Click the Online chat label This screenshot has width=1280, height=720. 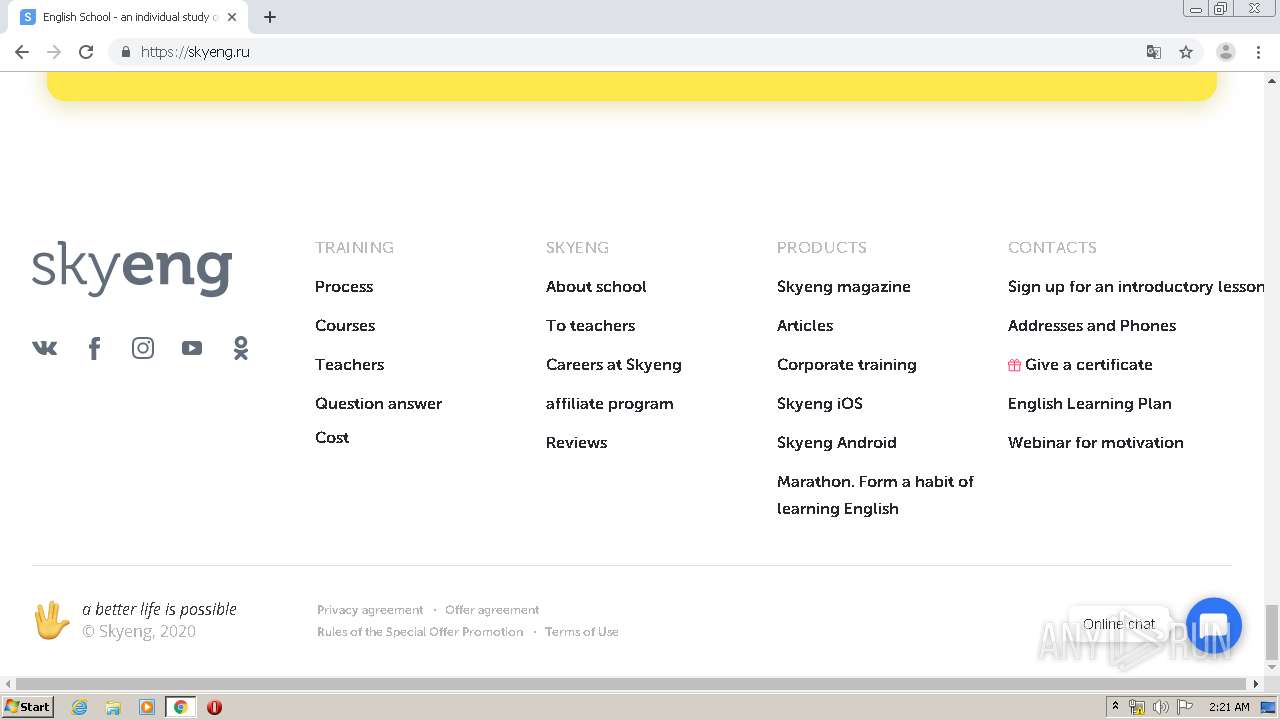pyautogui.click(x=1119, y=624)
